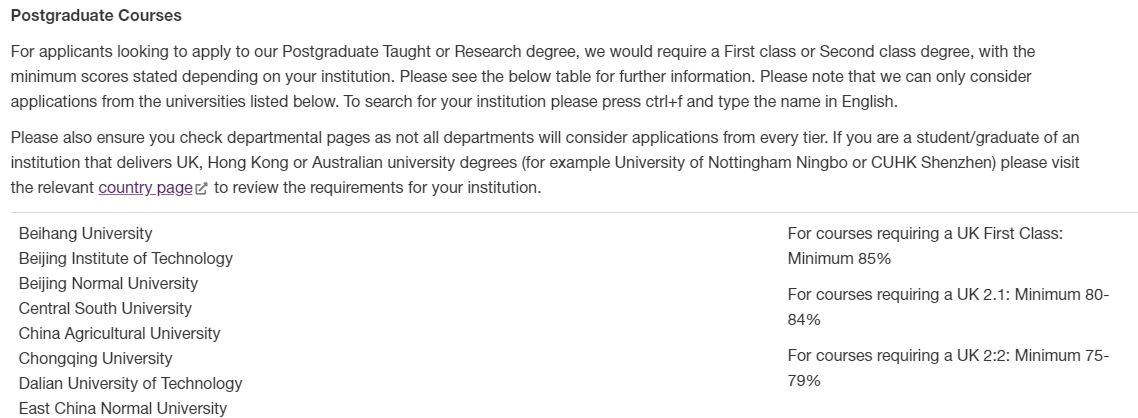Select East China Normal University entry

point(122,408)
